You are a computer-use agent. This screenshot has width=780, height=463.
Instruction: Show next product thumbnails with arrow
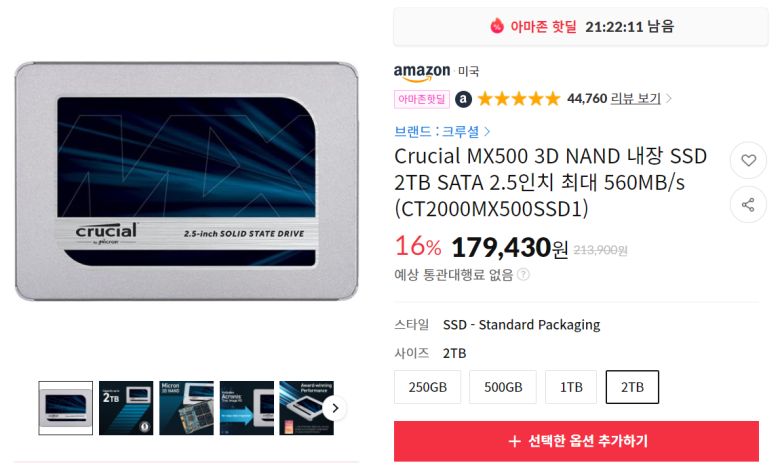point(335,408)
